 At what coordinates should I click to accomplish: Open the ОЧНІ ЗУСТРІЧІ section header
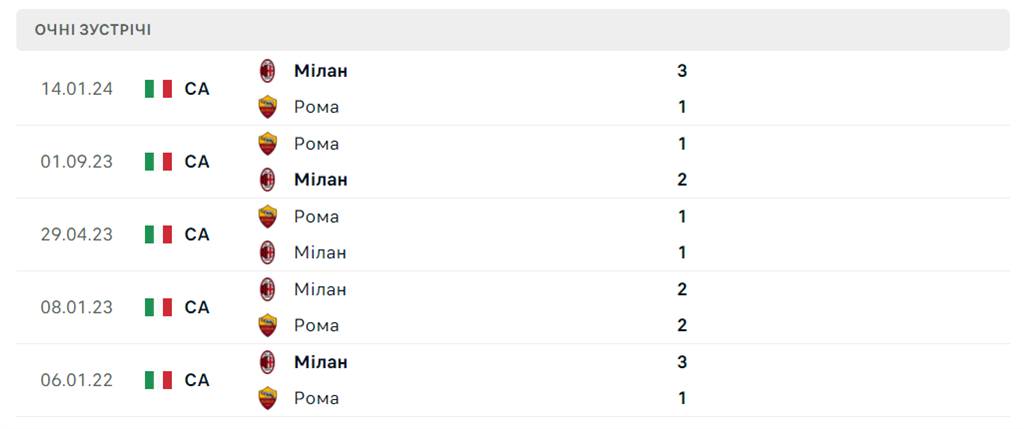coord(93,30)
